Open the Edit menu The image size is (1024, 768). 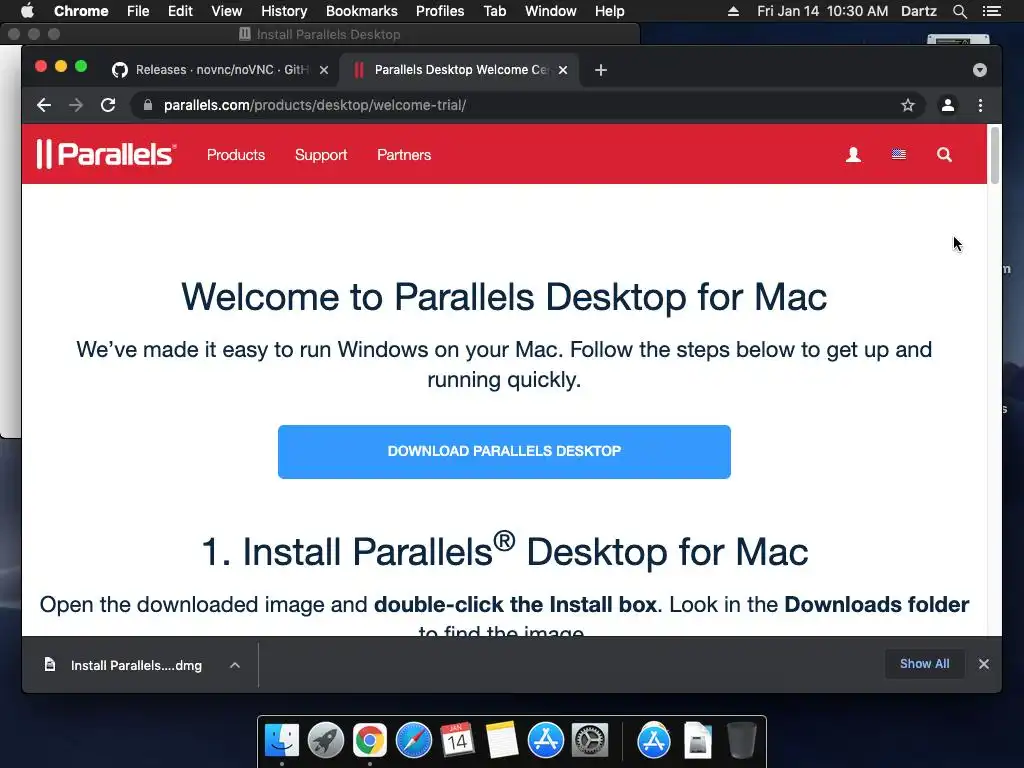click(180, 11)
